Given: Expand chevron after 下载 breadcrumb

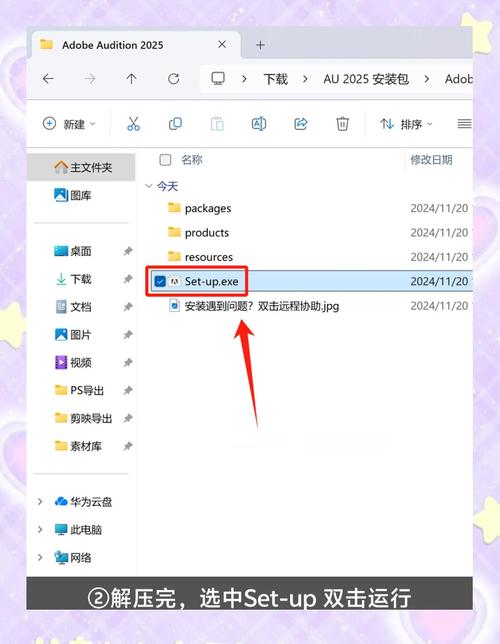Looking at the screenshot, I should 305,79.
